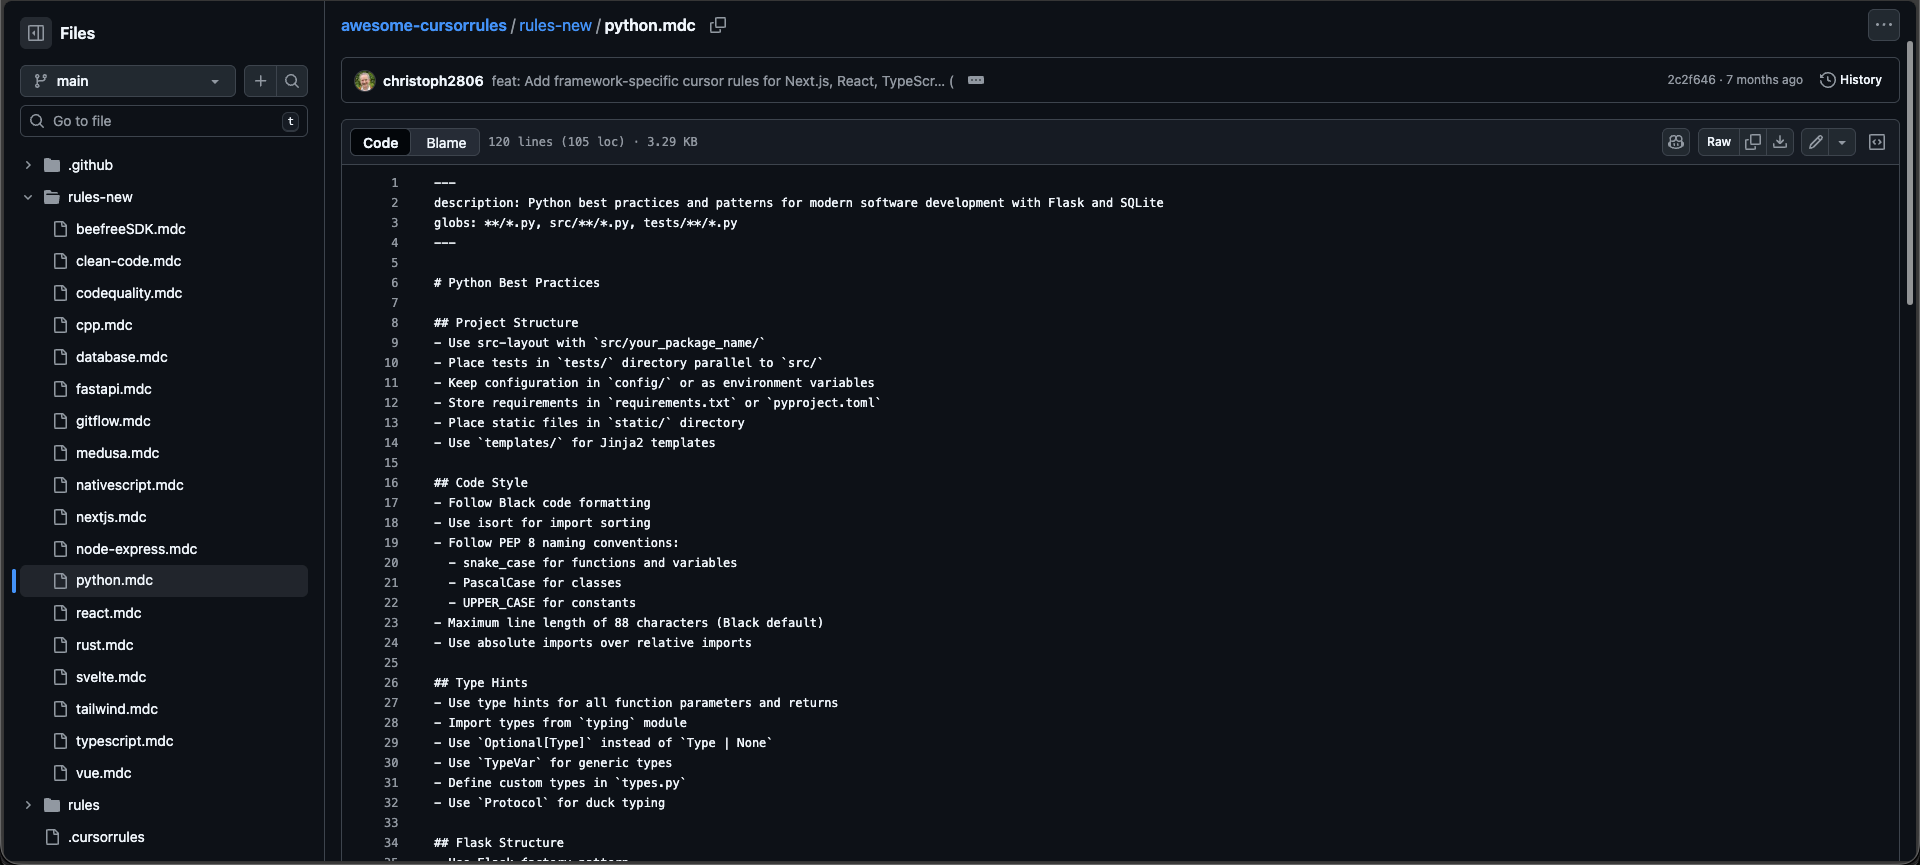The height and width of the screenshot is (865, 1920).
Task: Open the main branch dropdown
Action: [127, 81]
